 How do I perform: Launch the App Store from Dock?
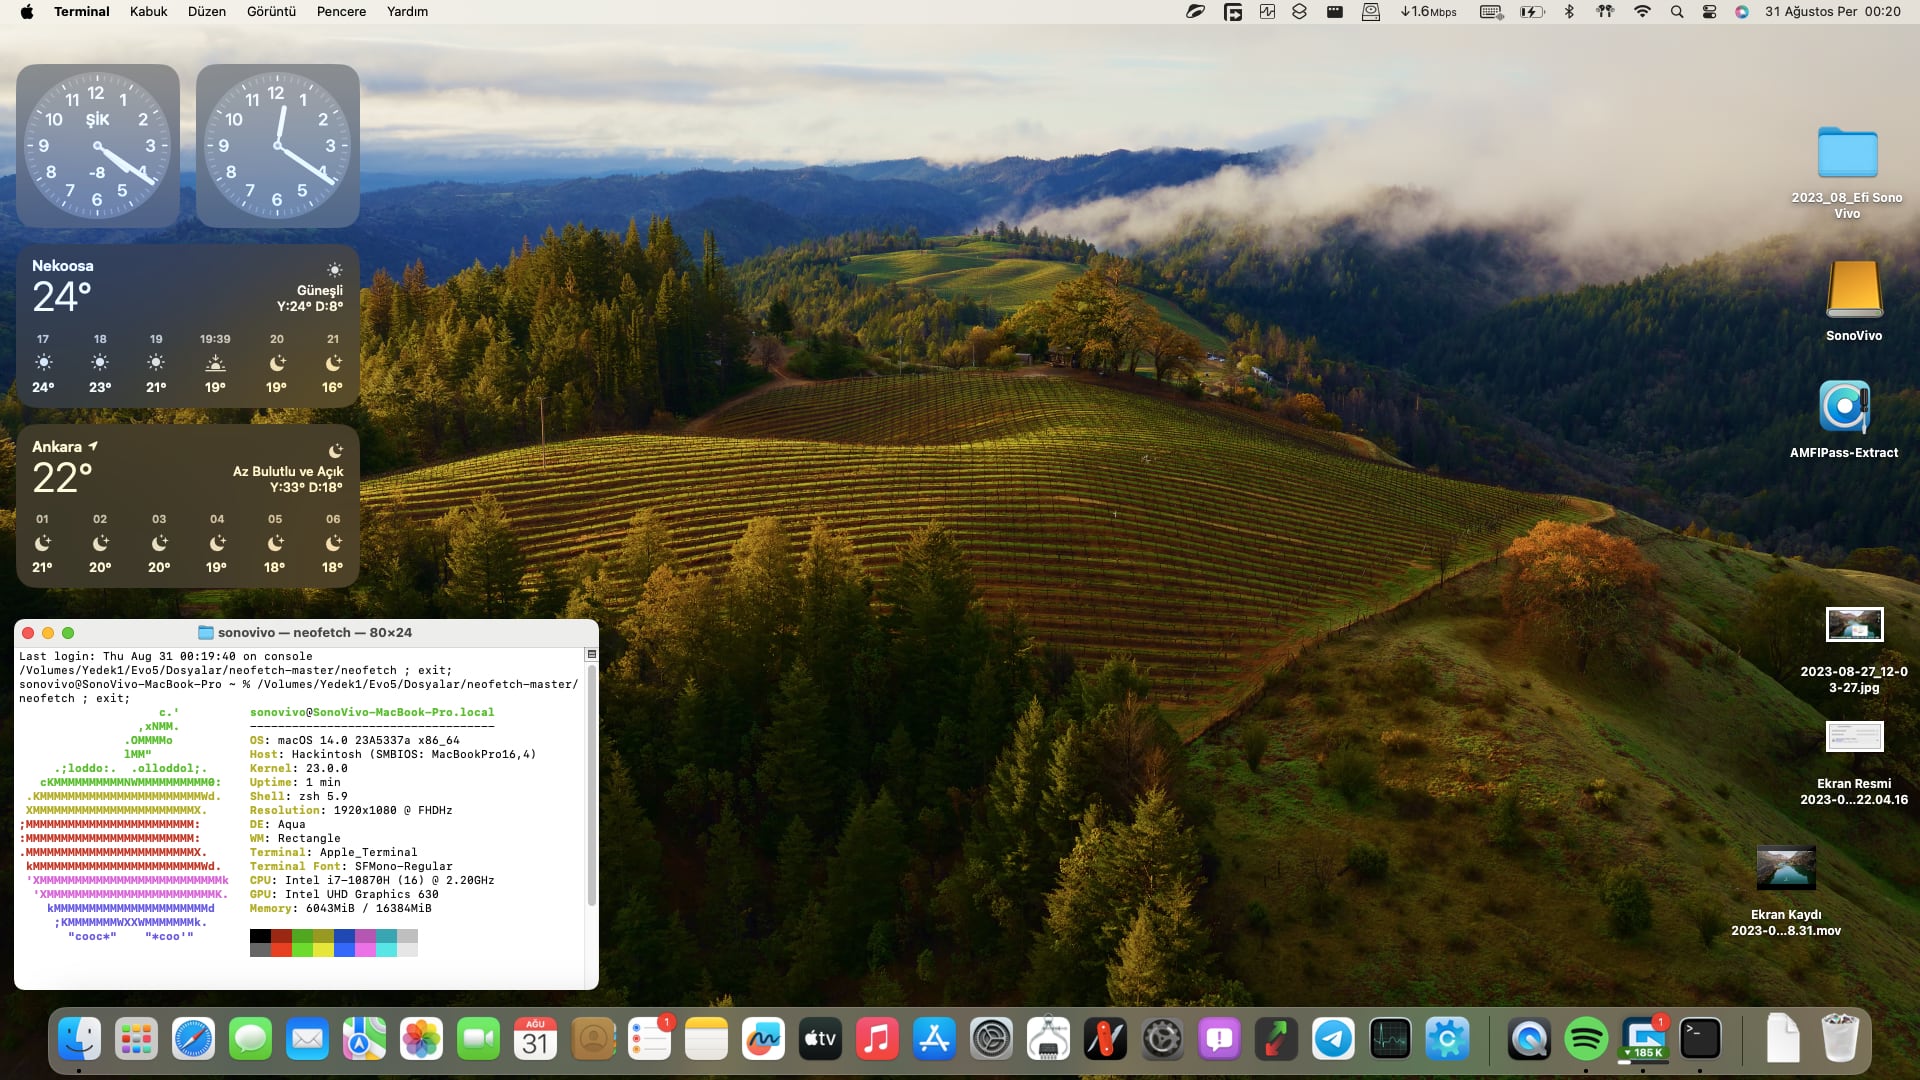[x=934, y=1040]
